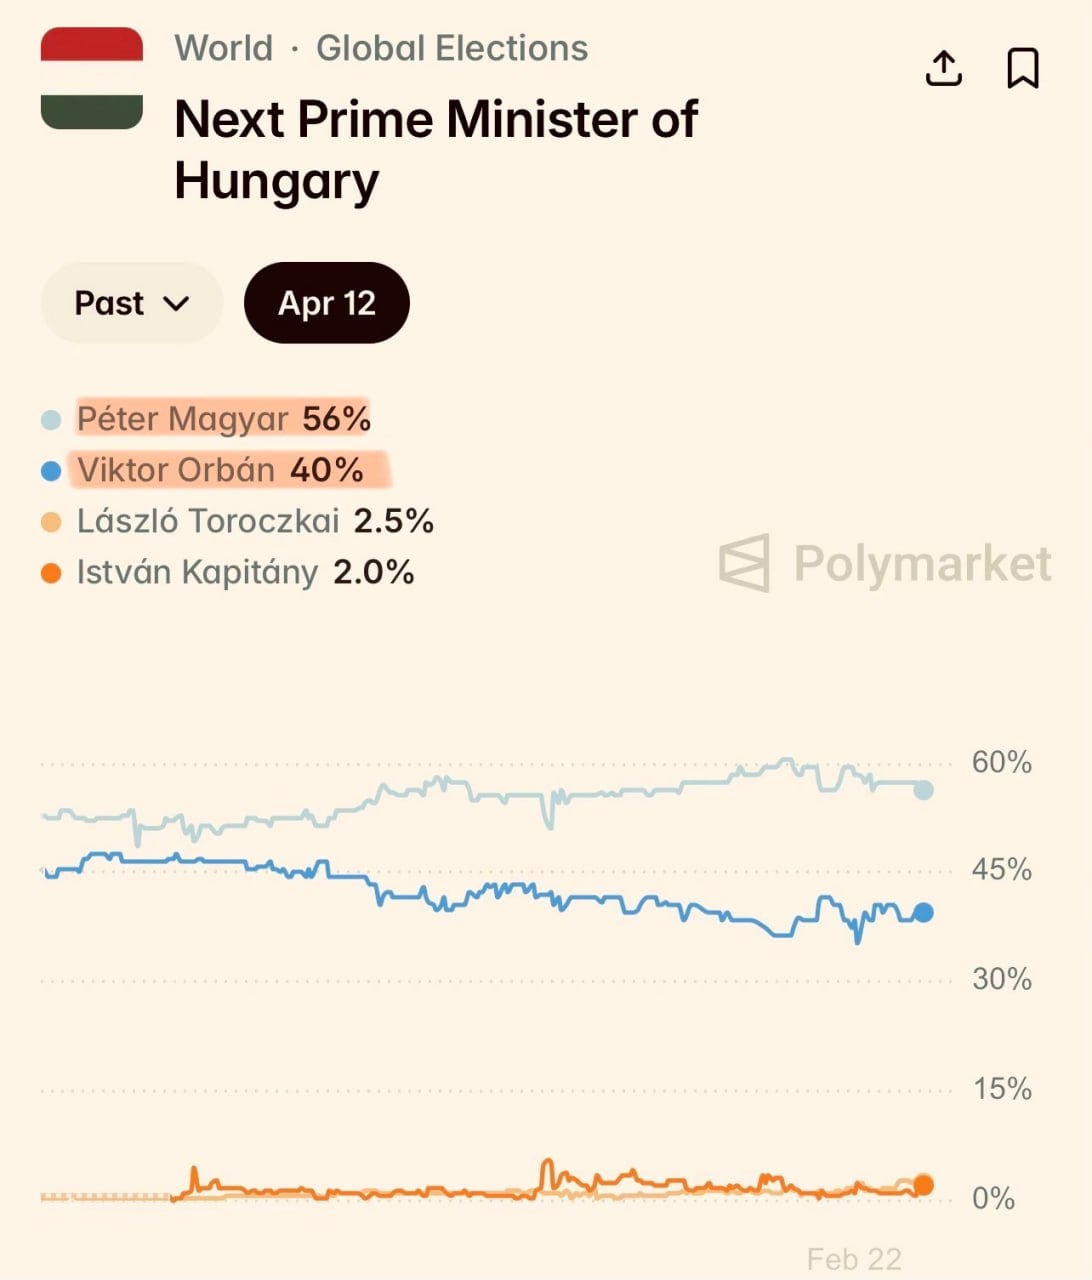Click Viktor Orbán's blue legend dot
Image resolution: width=1092 pixels, height=1280 pixels.
tap(51, 471)
